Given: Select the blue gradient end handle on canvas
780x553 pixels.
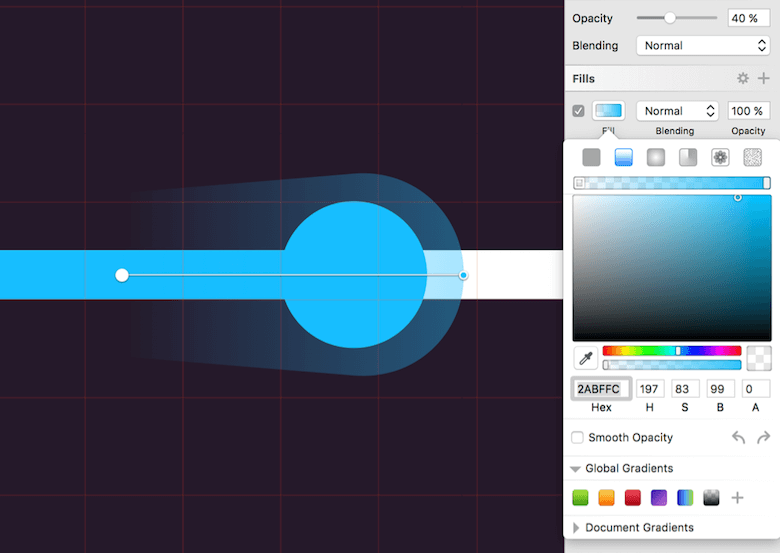Looking at the screenshot, I should click(463, 275).
